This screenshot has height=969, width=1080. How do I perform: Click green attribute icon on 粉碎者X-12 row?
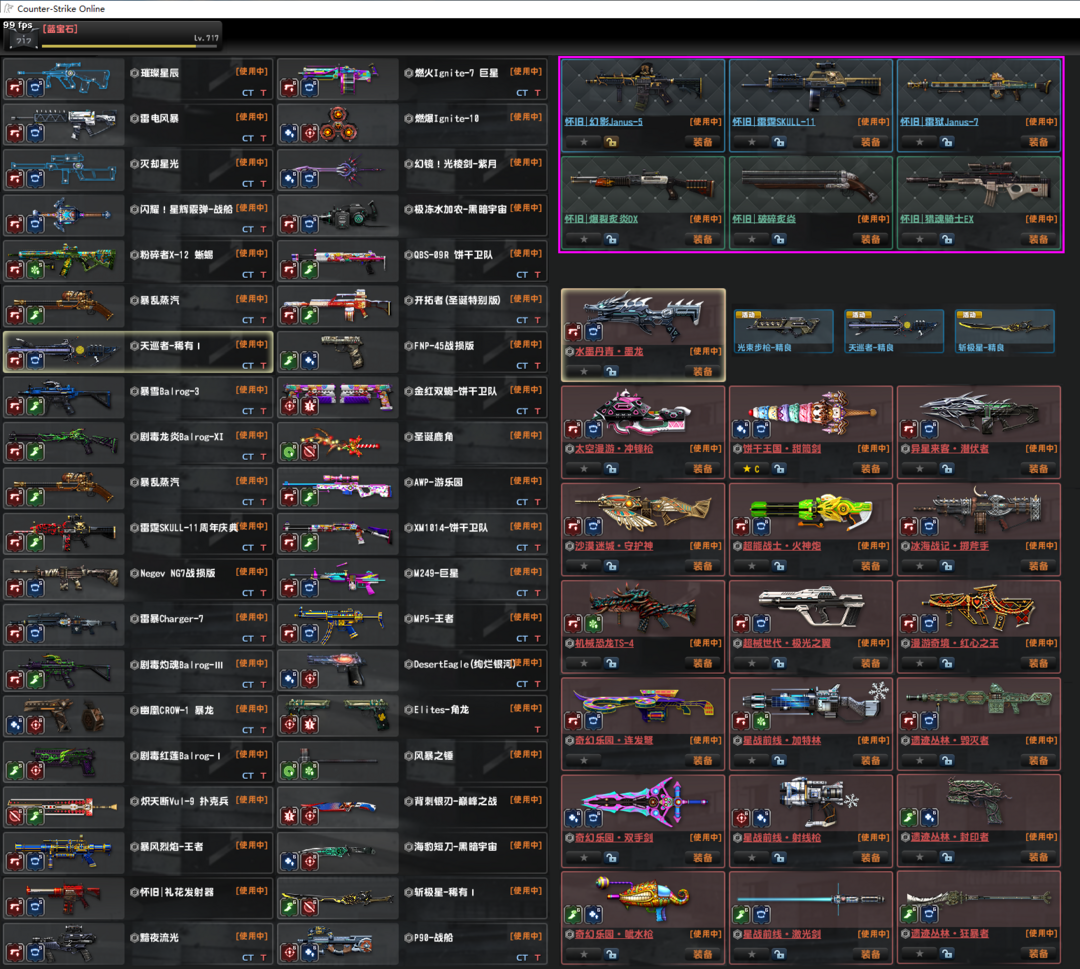35,269
